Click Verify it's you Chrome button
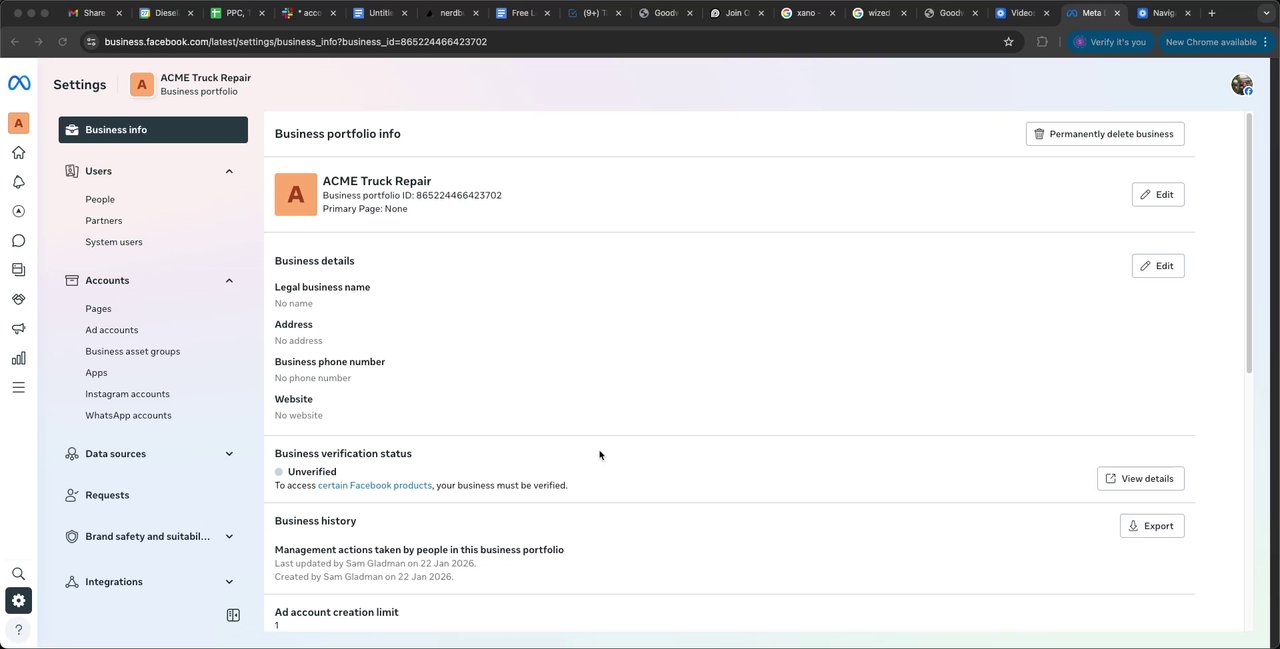 tap(1110, 42)
